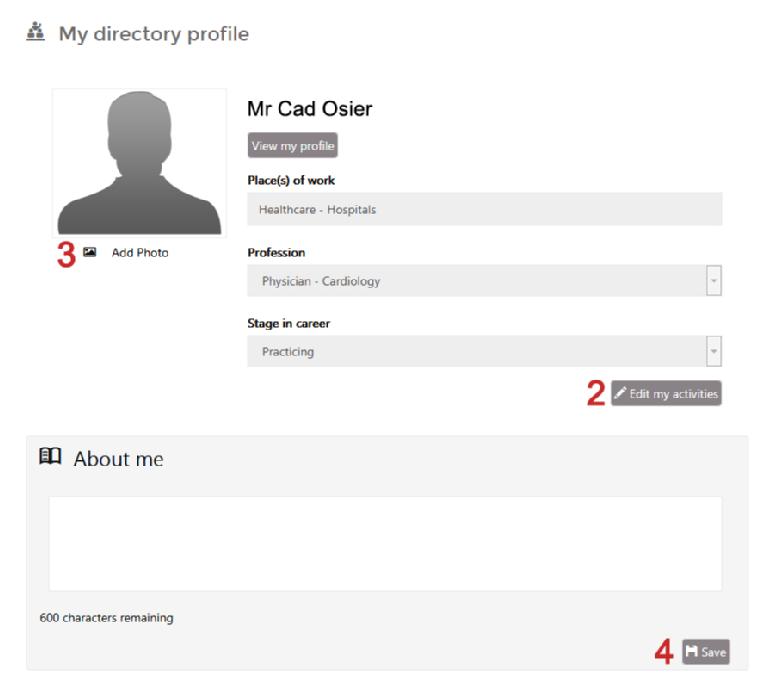Expand the Profession dropdown arrow
Screen dimensions: 765x681
[714, 281]
